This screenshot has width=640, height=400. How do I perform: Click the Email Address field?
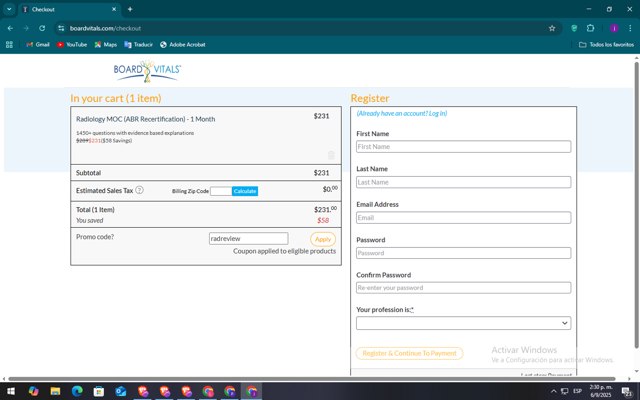pyautogui.click(x=463, y=218)
